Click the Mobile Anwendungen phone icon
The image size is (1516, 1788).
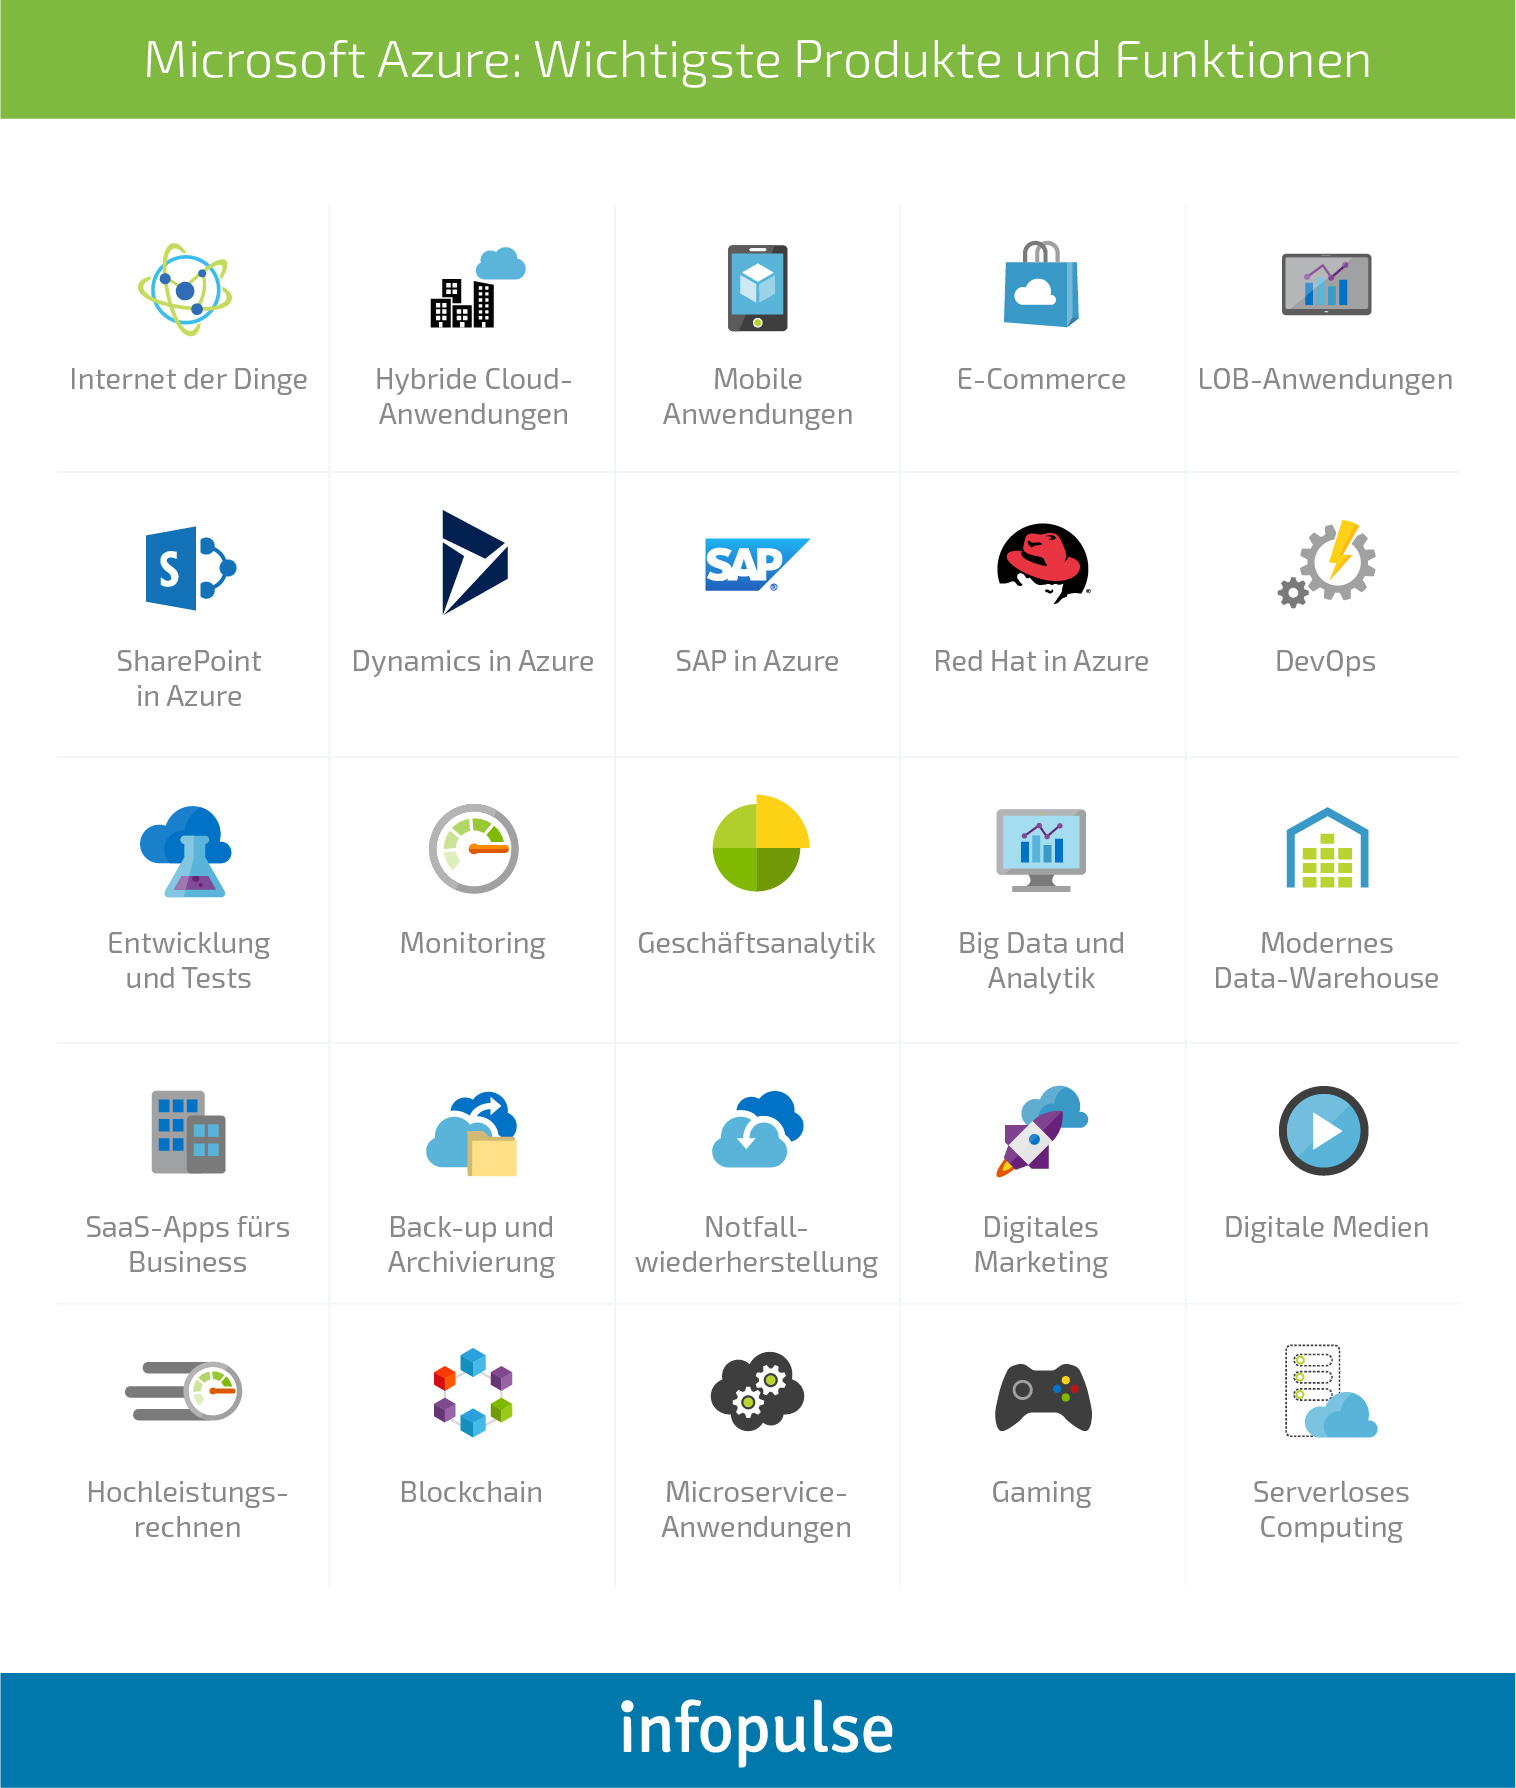[x=758, y=288]
